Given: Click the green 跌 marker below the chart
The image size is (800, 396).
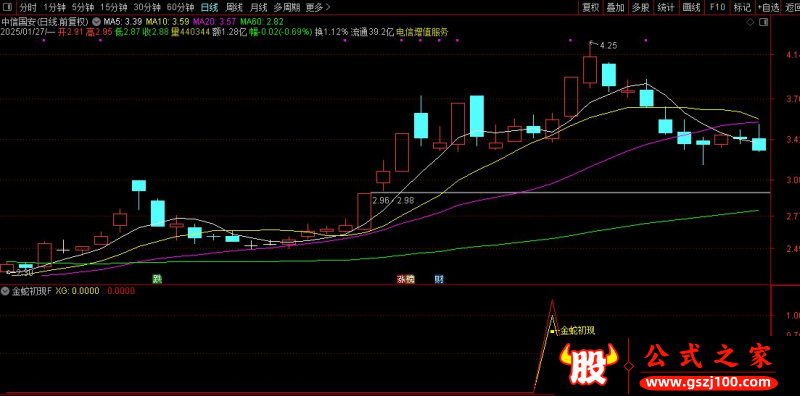Looking at the screenshot, I should 157,279.
